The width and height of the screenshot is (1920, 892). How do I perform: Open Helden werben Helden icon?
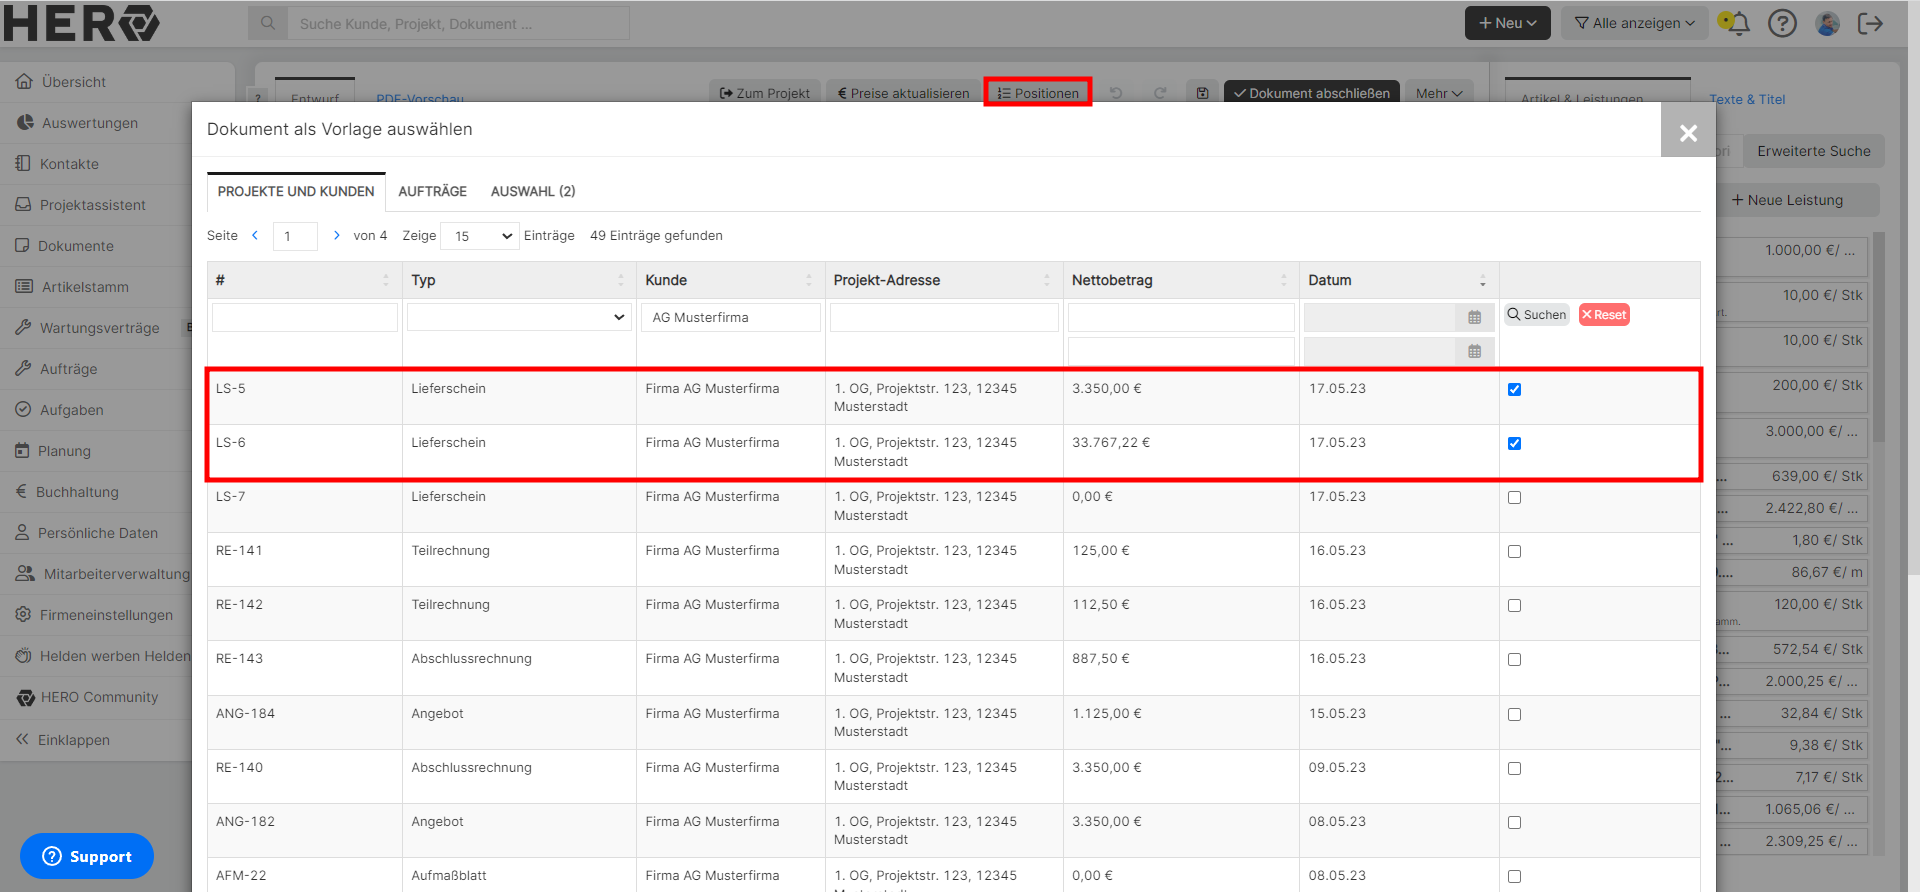coord(23,656)
